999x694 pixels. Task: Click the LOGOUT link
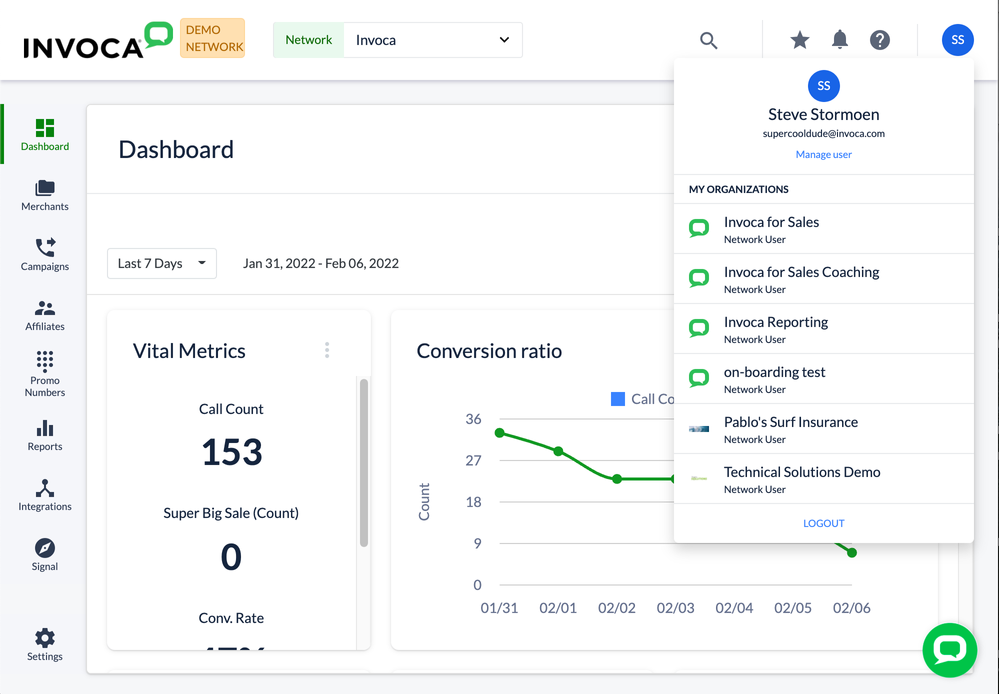click(824, 523)
